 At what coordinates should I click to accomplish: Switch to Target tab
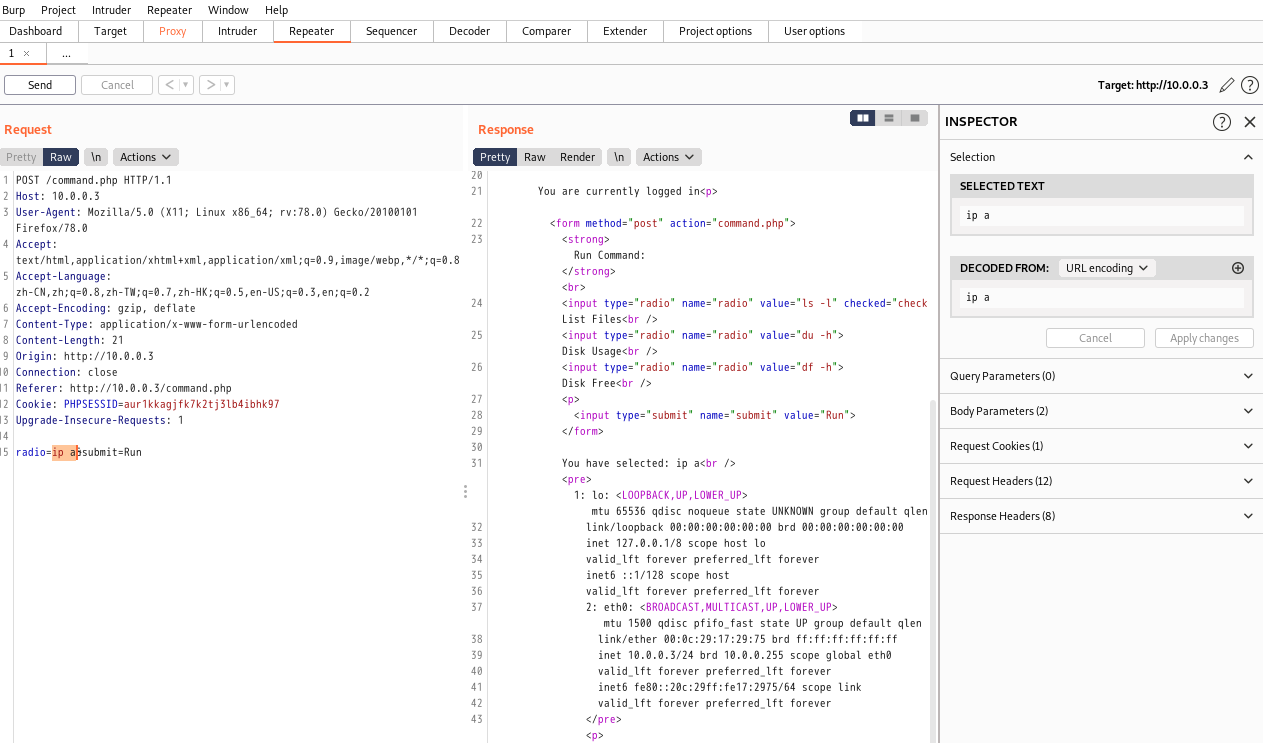(x=111, y=31)
